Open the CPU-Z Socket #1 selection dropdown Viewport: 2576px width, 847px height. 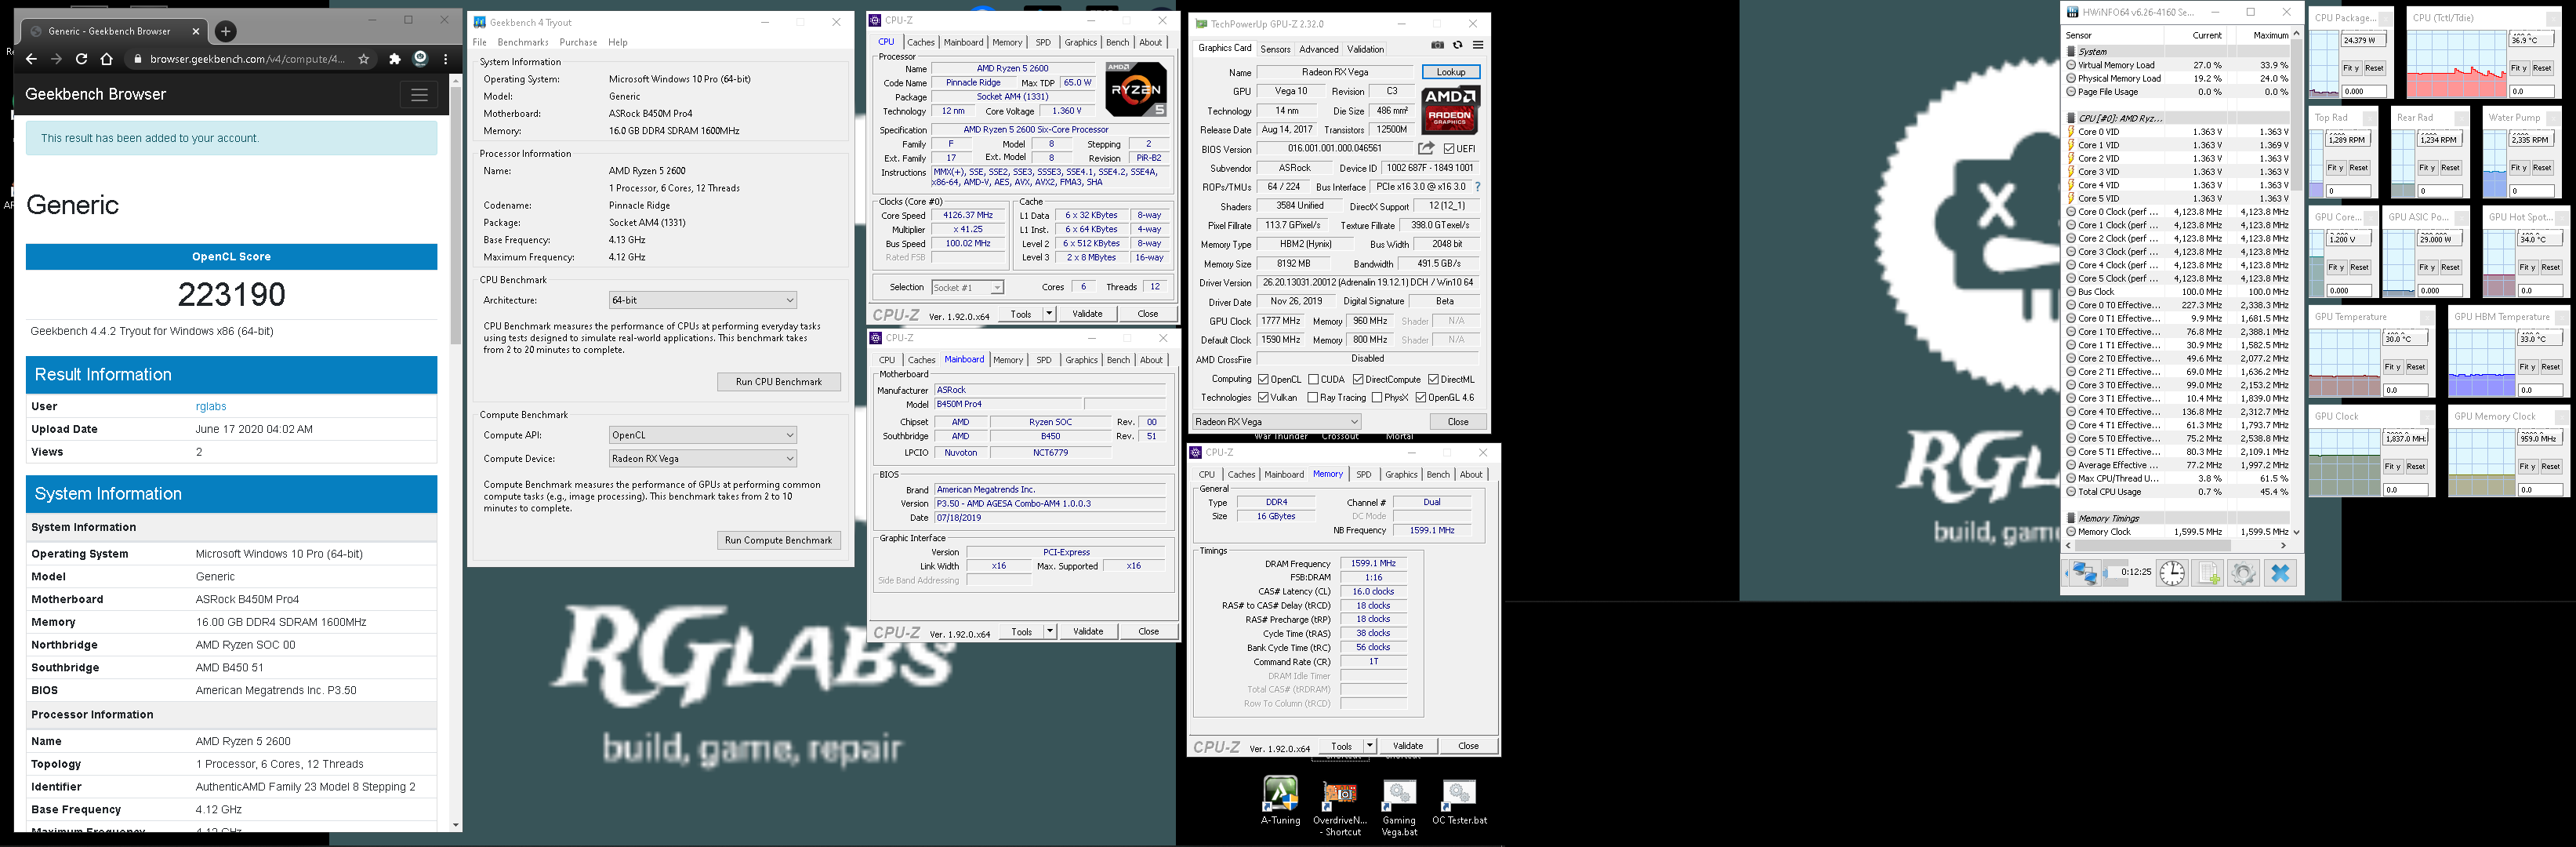point(967,288)
